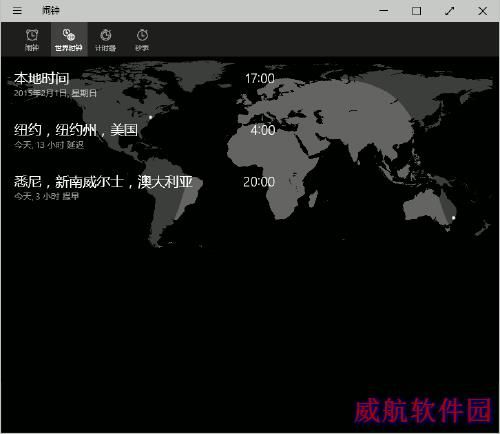Switch to the 闹钟 alarm tab
This screenshot has width=500, height=434.
[32, 40]
